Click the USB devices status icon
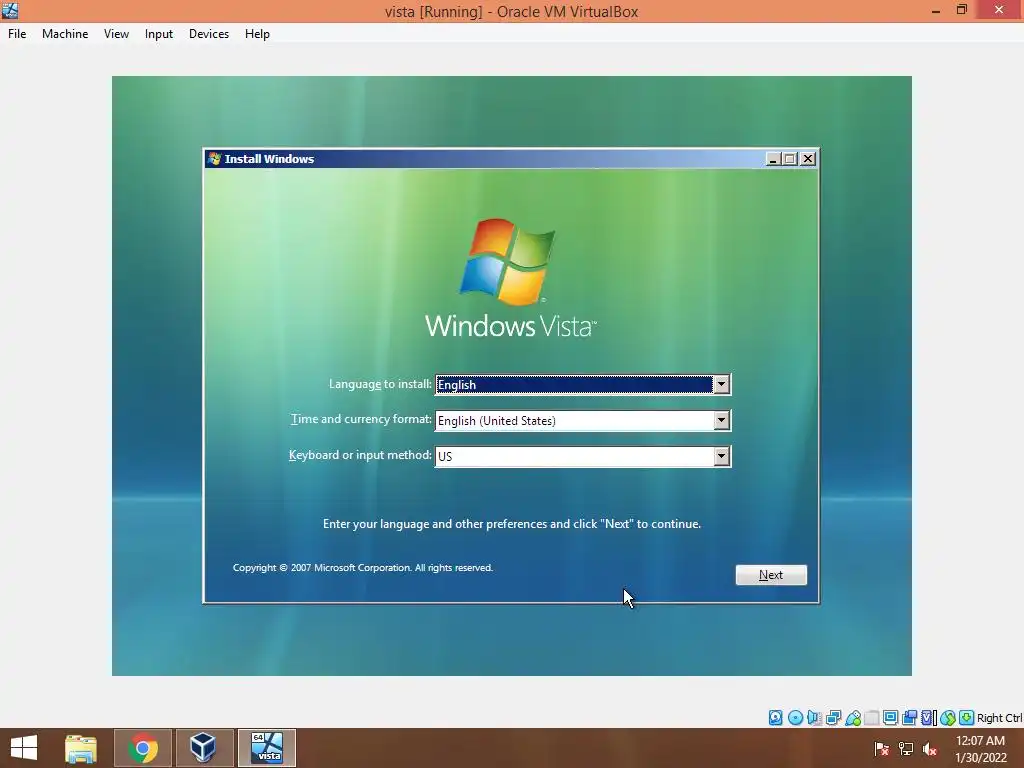The image size is (1024, 768). [x=853, y=718]
